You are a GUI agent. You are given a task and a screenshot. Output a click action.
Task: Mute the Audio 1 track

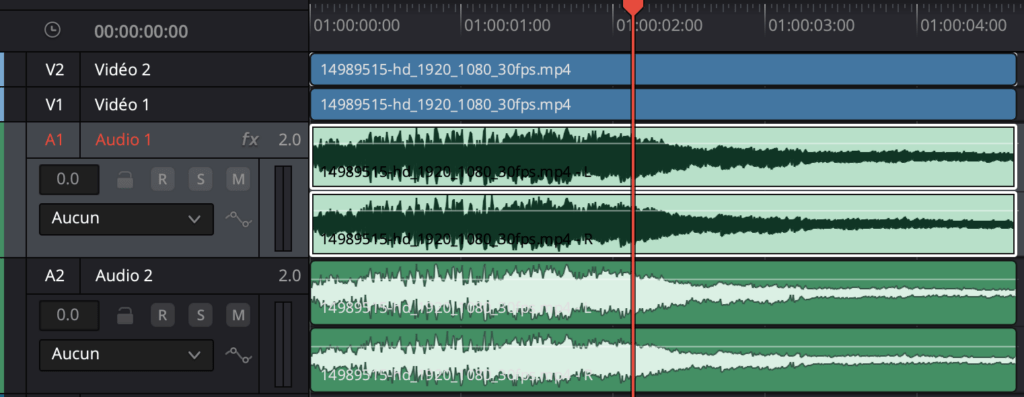(x=238, y=180)
